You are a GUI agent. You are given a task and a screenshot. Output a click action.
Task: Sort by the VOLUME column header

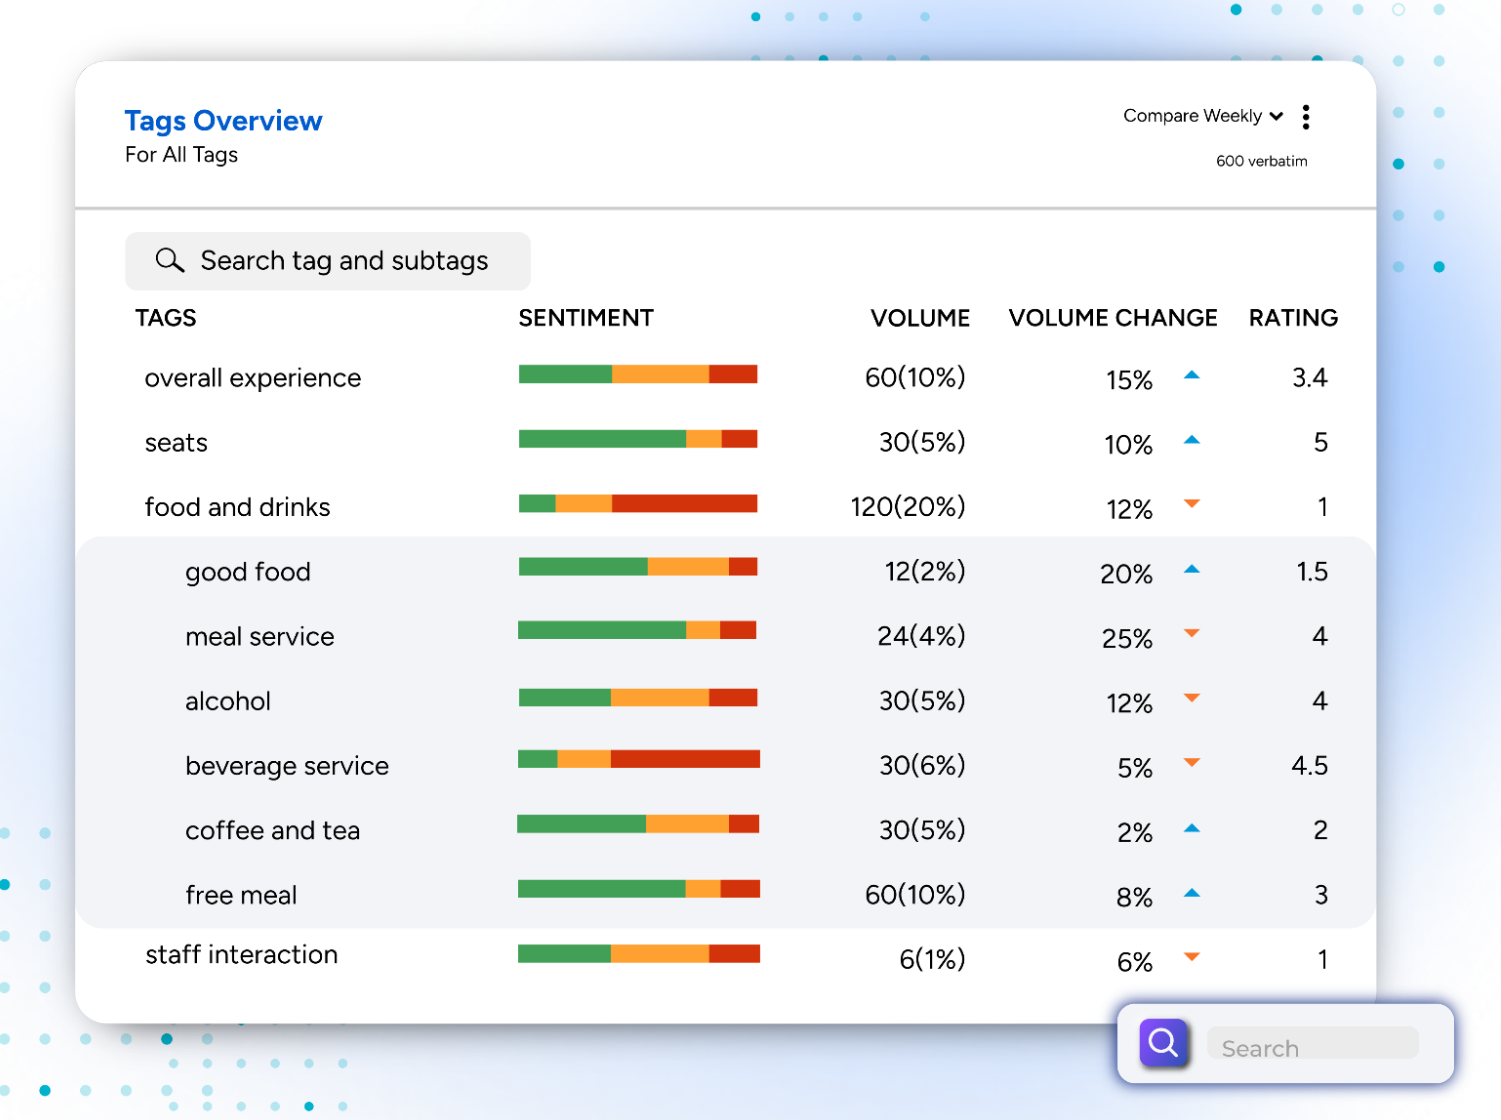[x=920, y=317]
